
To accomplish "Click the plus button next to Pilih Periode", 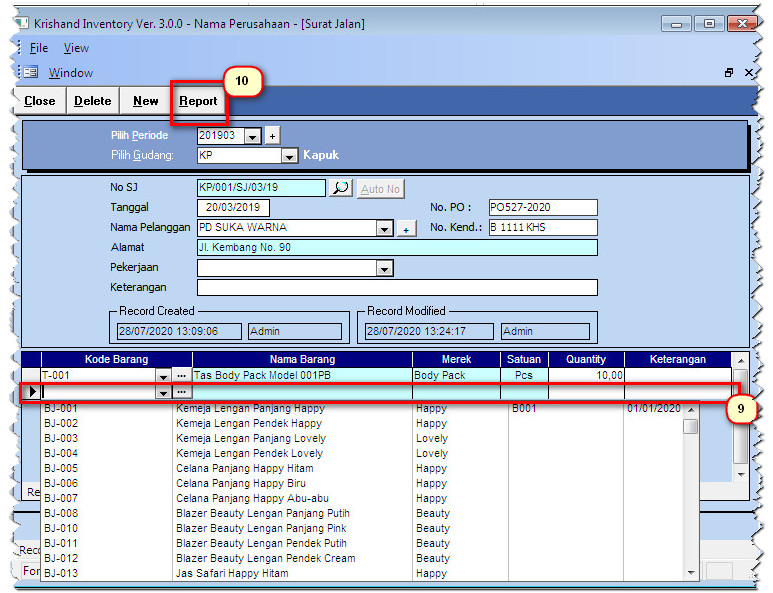I will [x=272, y=136].
